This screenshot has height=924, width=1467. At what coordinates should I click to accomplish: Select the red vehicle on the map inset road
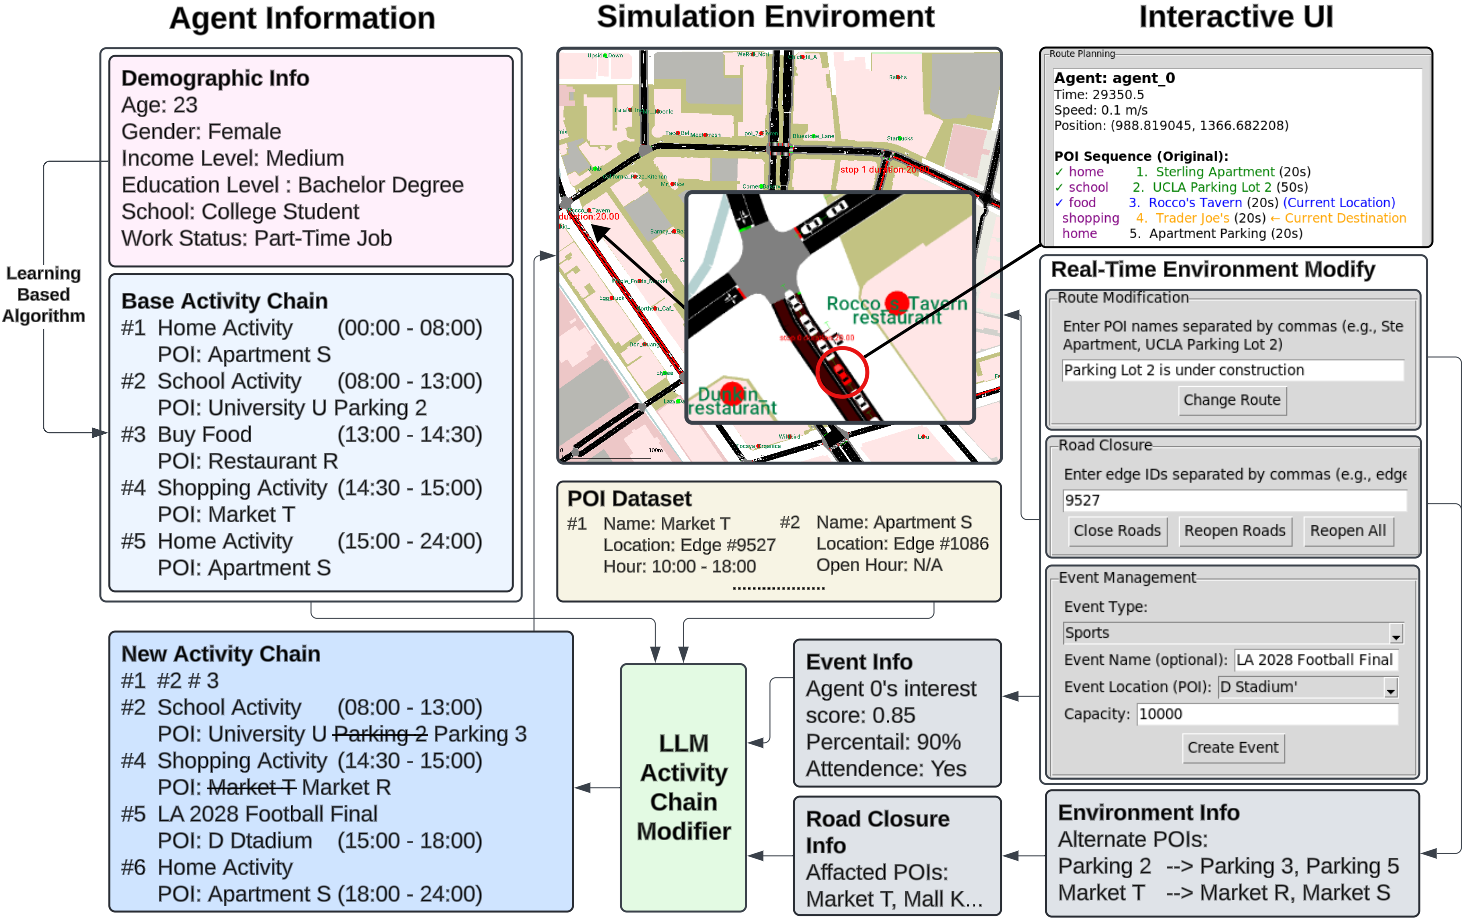[843, 374]
